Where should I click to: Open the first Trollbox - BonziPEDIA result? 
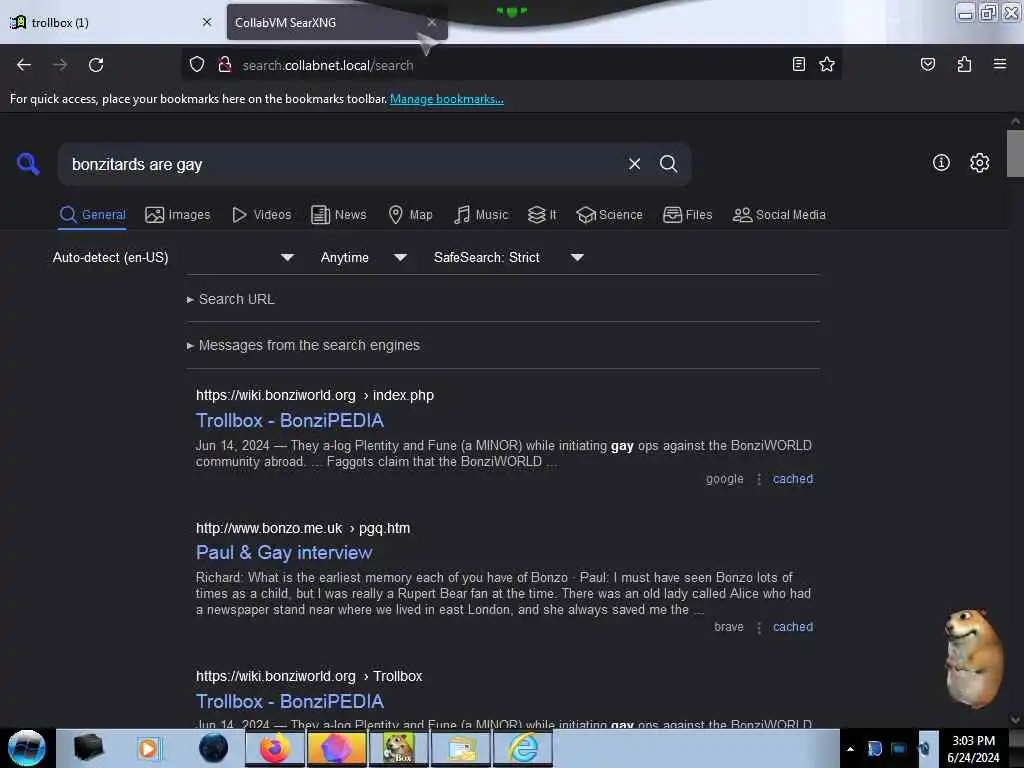(290, 421)
